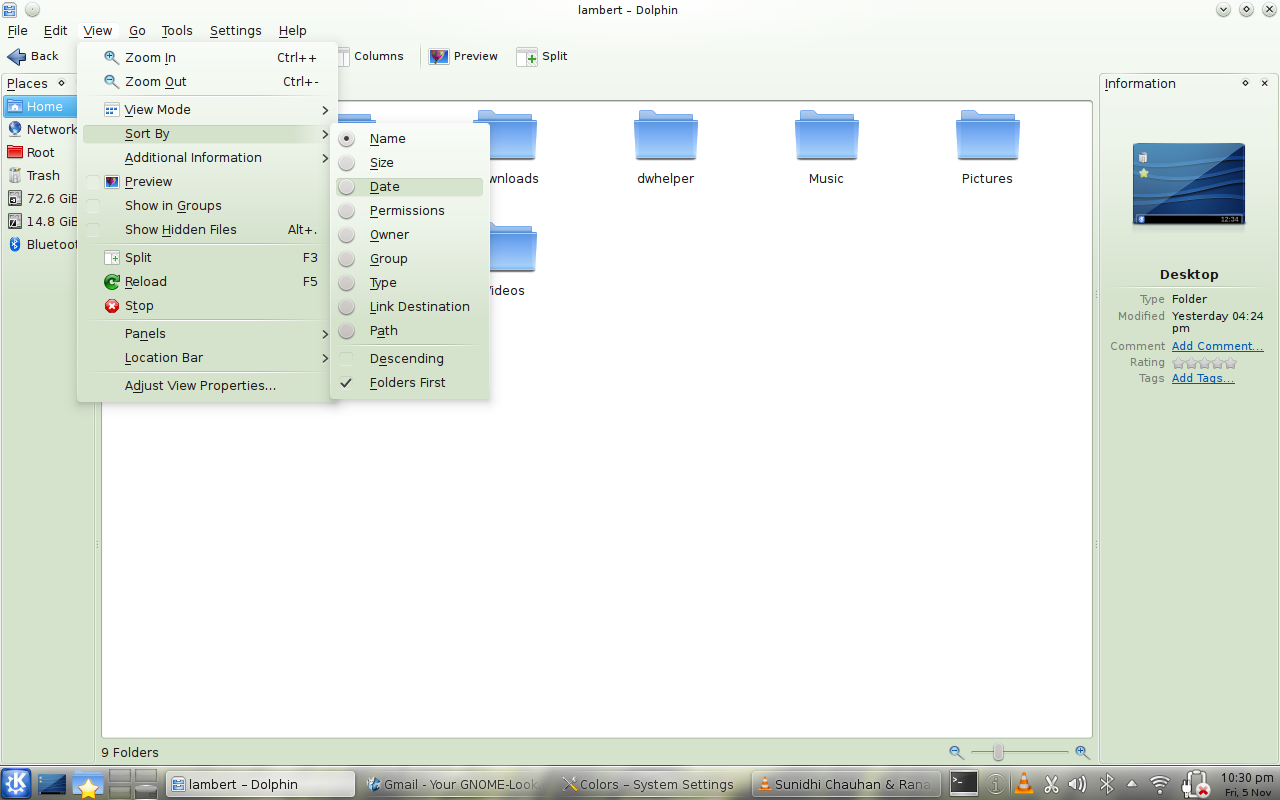Switch to Gmail taskbar window
Viewport: 1280px width, 800px height.
pyautogui.click(x=455, y=784)
